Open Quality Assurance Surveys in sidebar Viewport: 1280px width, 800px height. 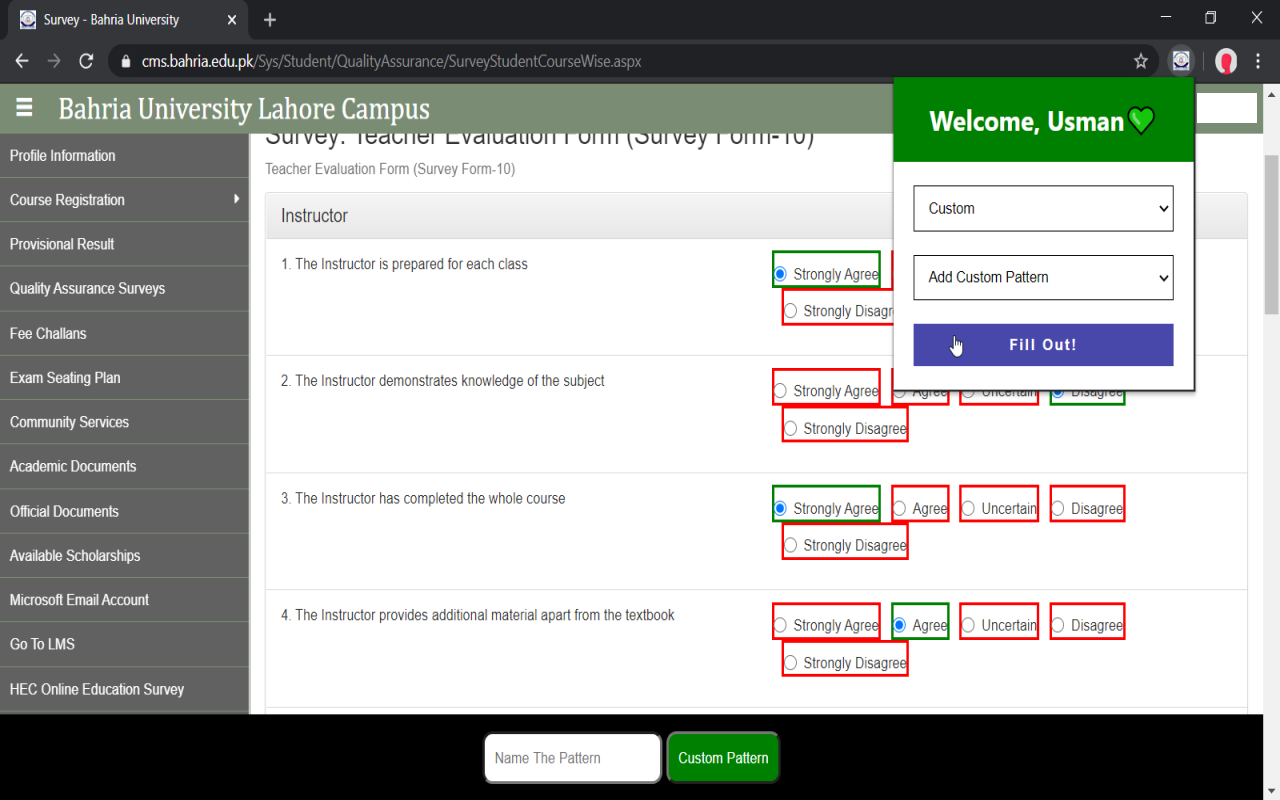click(x=124, y=289)
